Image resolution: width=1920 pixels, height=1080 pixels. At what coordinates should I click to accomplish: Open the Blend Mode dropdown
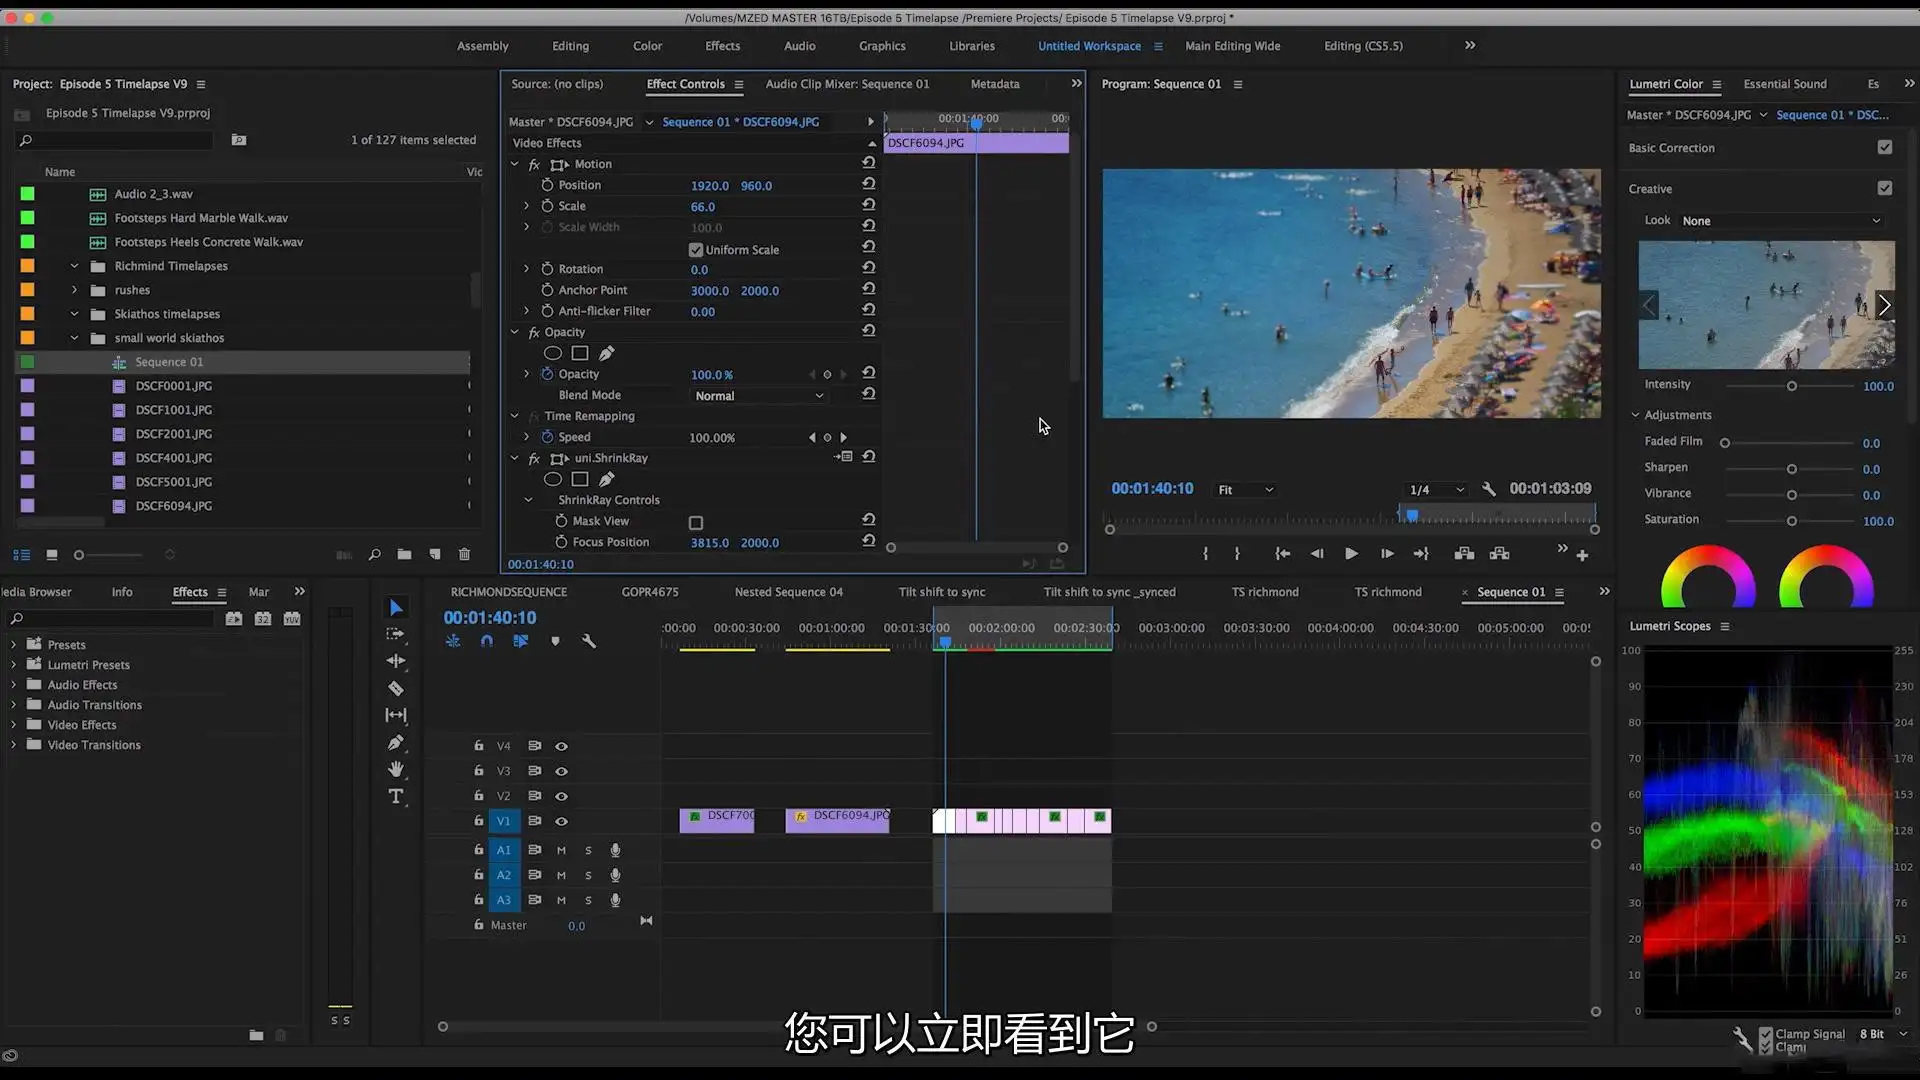tap(759, 396)
